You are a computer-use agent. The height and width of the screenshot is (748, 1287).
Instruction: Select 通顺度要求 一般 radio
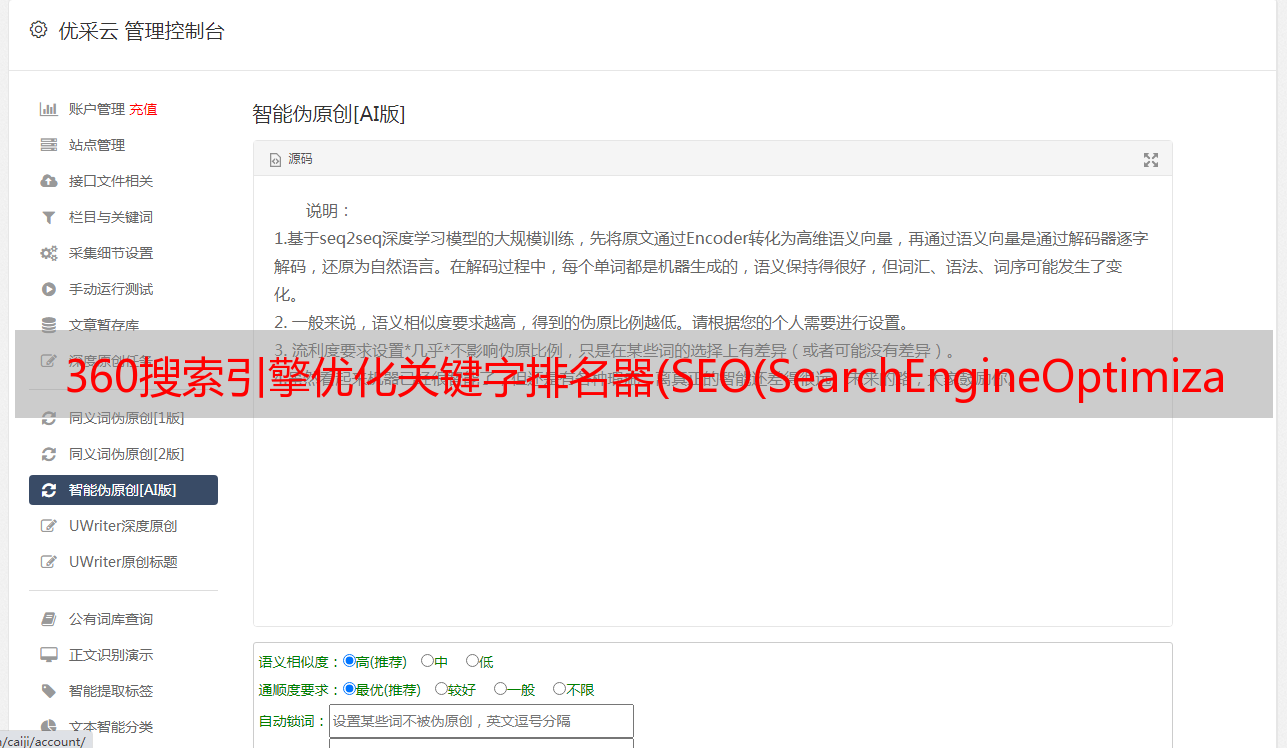pyautogui.click(x=500, y=689)
